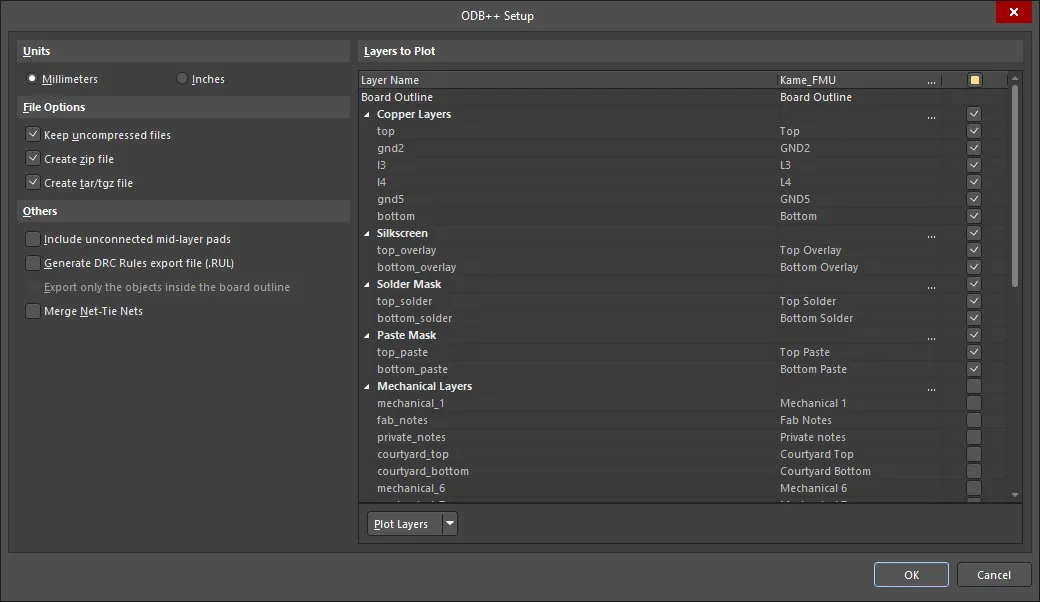Open ellipsis menu for Paste Mask row

click(931, 337)
